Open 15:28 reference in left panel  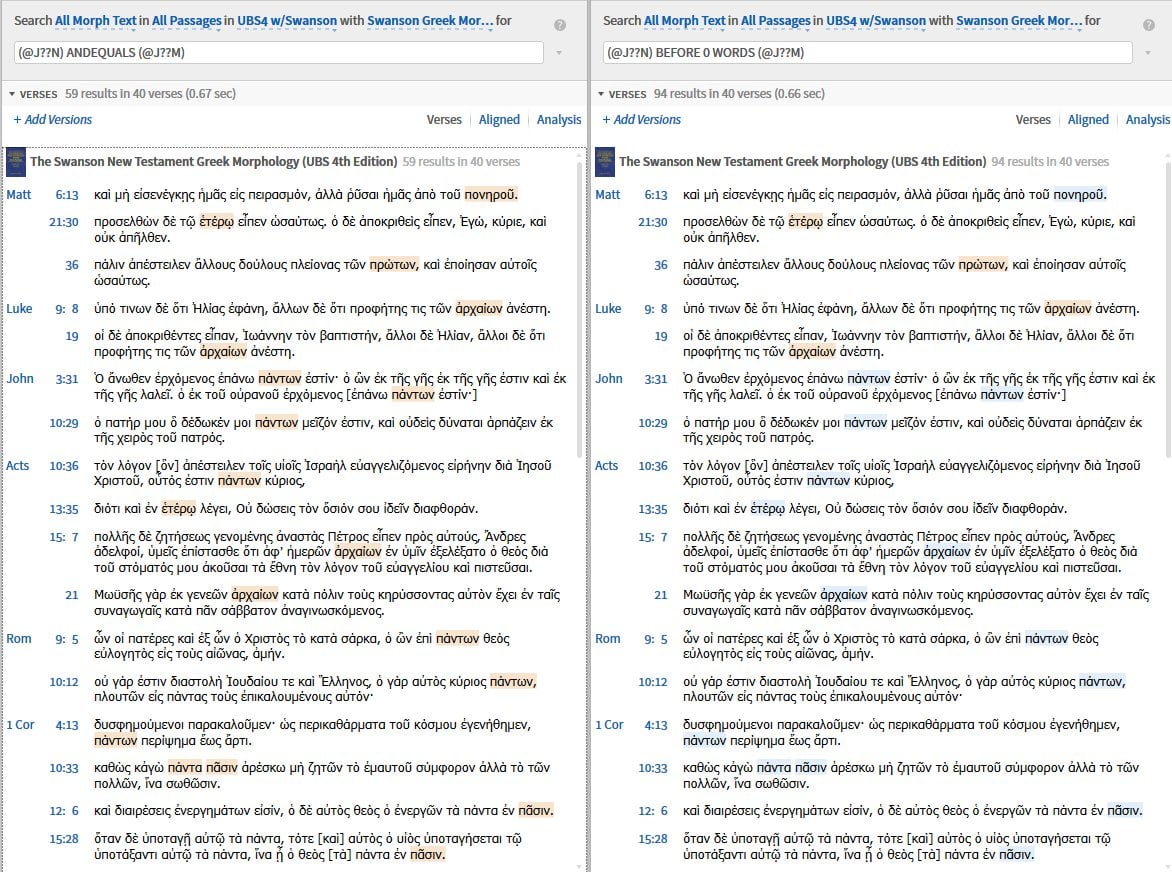(64, 839)
